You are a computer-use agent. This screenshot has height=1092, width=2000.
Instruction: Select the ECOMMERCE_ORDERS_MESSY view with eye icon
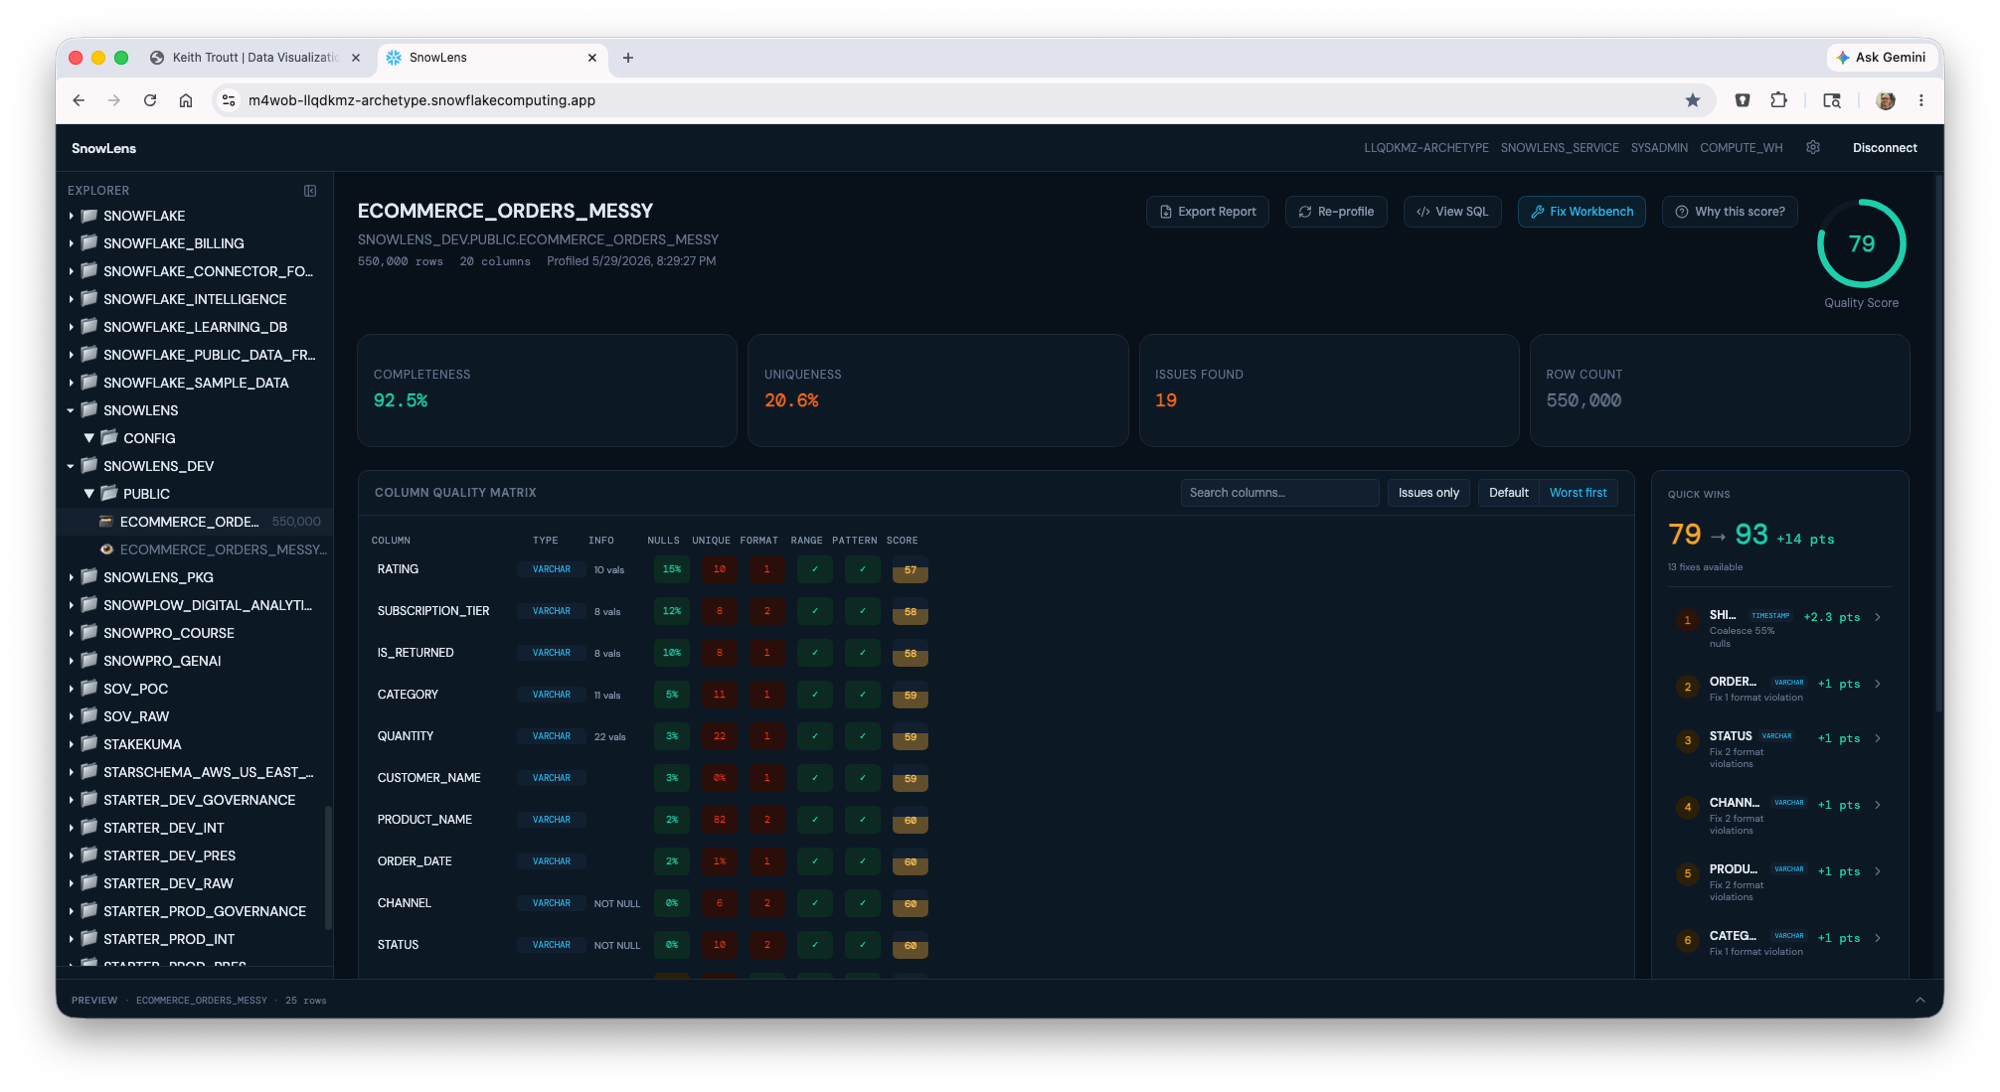point(197,549)
